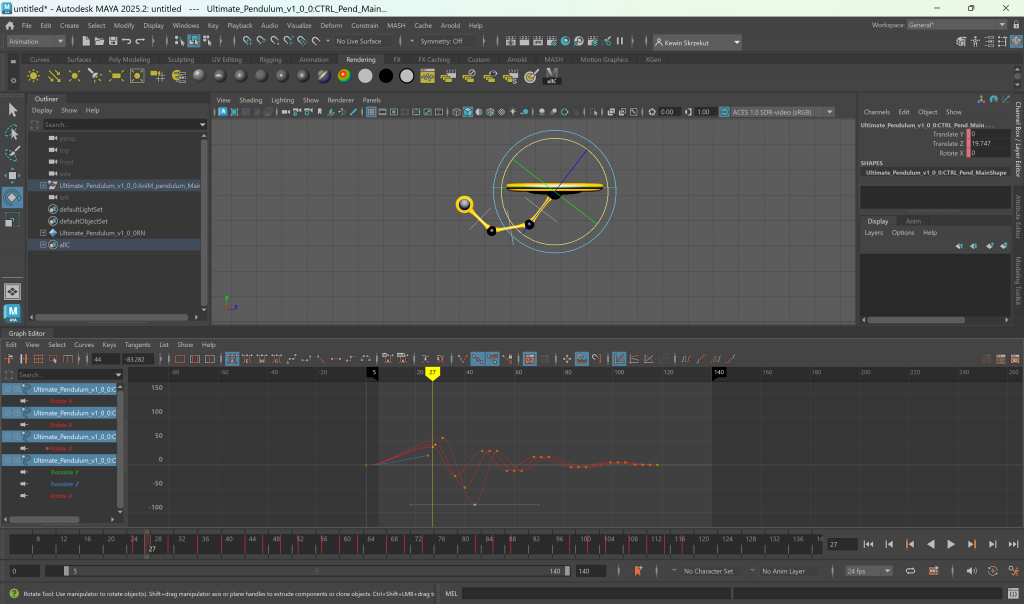The height and width of the screenshot is (604, 1024).
Task: Select the Rotate tool in the left toolbox
Action: pos(12,198)
